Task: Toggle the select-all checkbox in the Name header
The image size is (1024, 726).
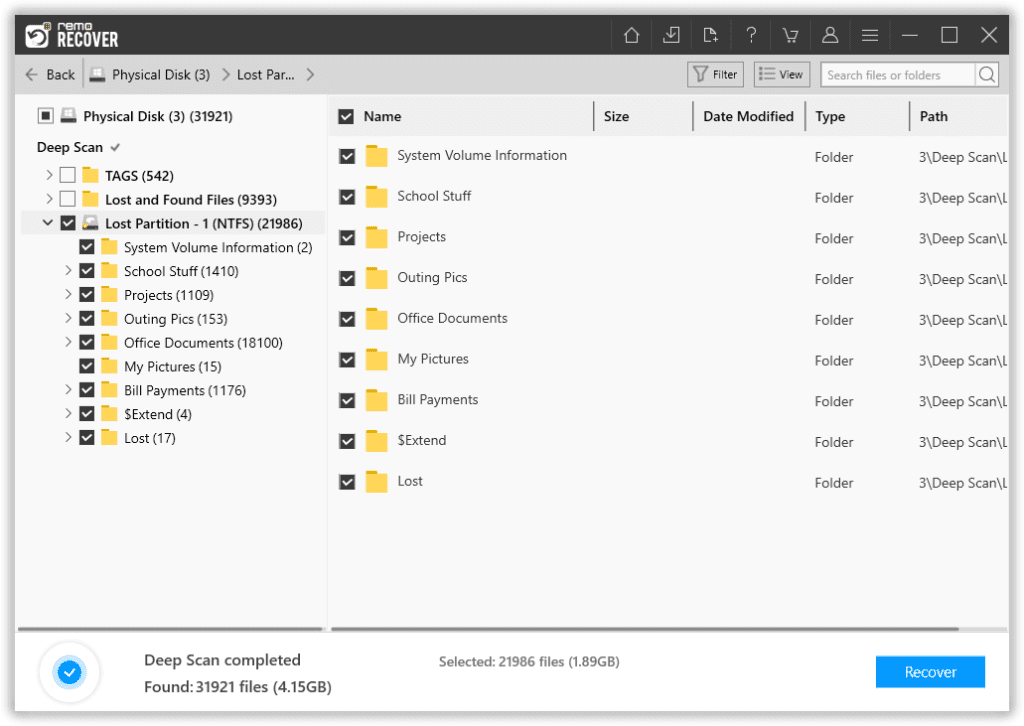Action: click(345, 116)
